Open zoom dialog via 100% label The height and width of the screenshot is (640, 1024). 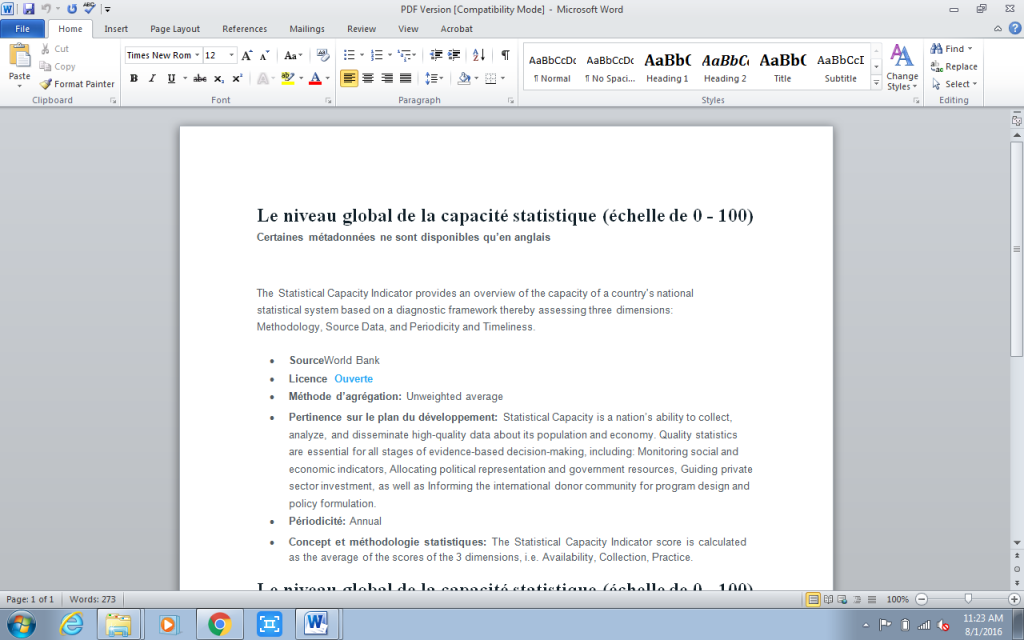pos(897,600)
